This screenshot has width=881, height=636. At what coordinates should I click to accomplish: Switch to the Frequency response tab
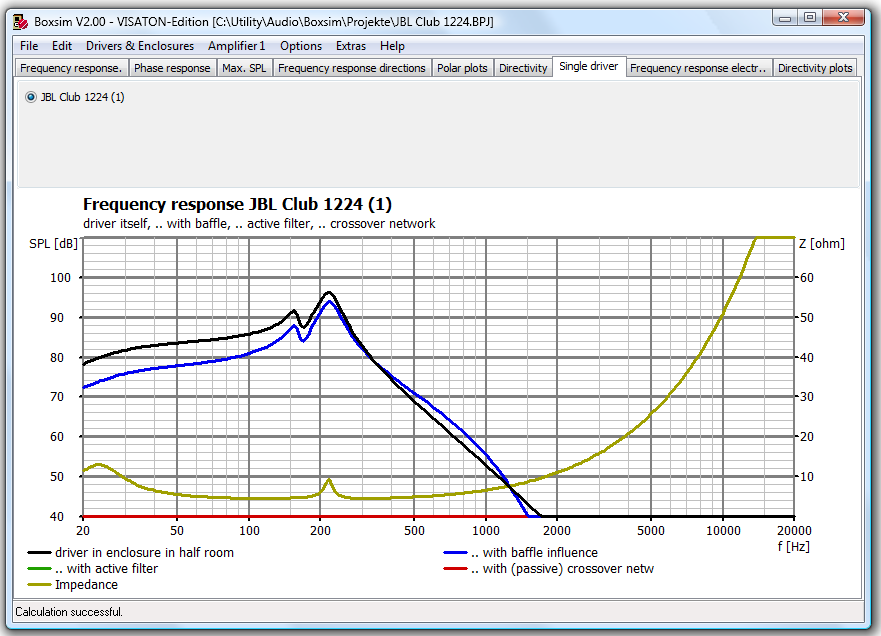coord(71,68)
